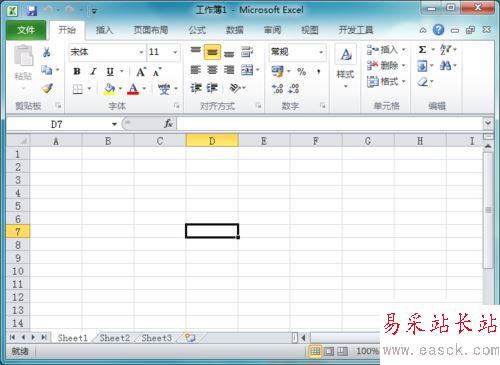Open font size dropdown 11
500x365 pixels.
pos(175,52)
